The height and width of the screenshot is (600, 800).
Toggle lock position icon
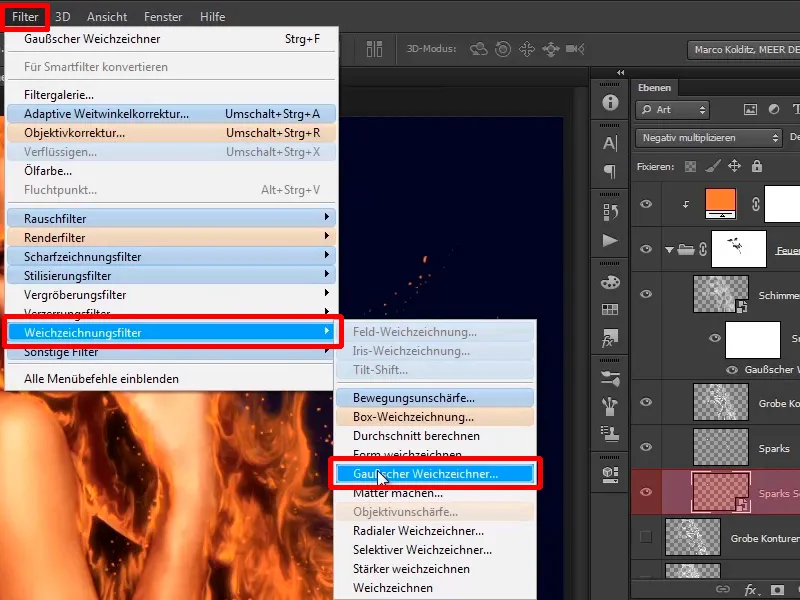click(734, 166)
